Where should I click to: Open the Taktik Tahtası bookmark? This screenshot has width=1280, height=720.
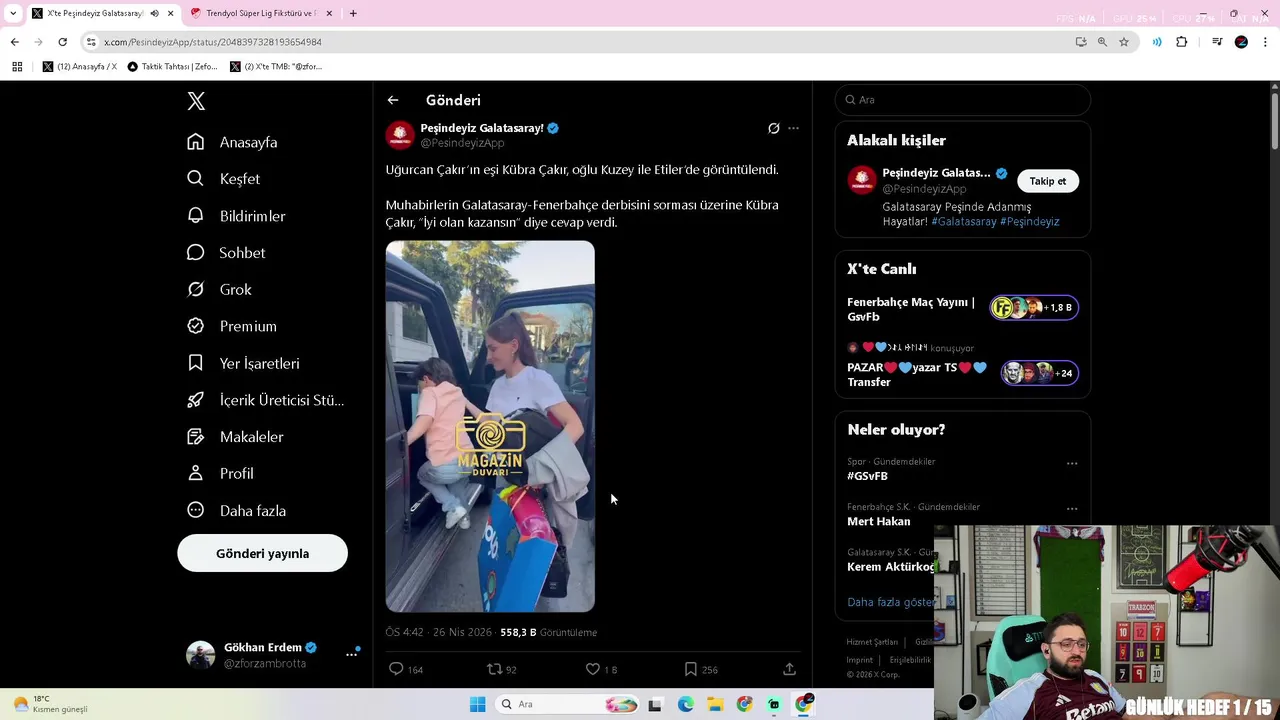[172, 66]
